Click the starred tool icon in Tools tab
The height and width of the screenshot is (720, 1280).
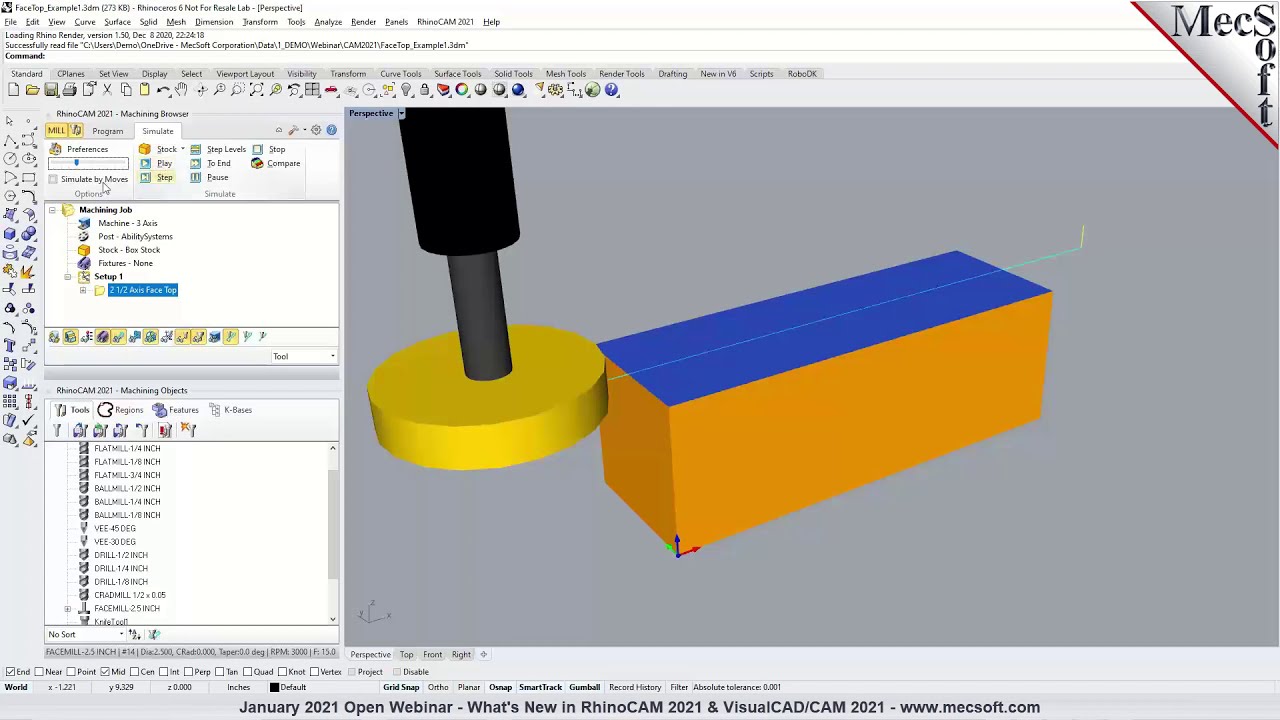point(188,430)
